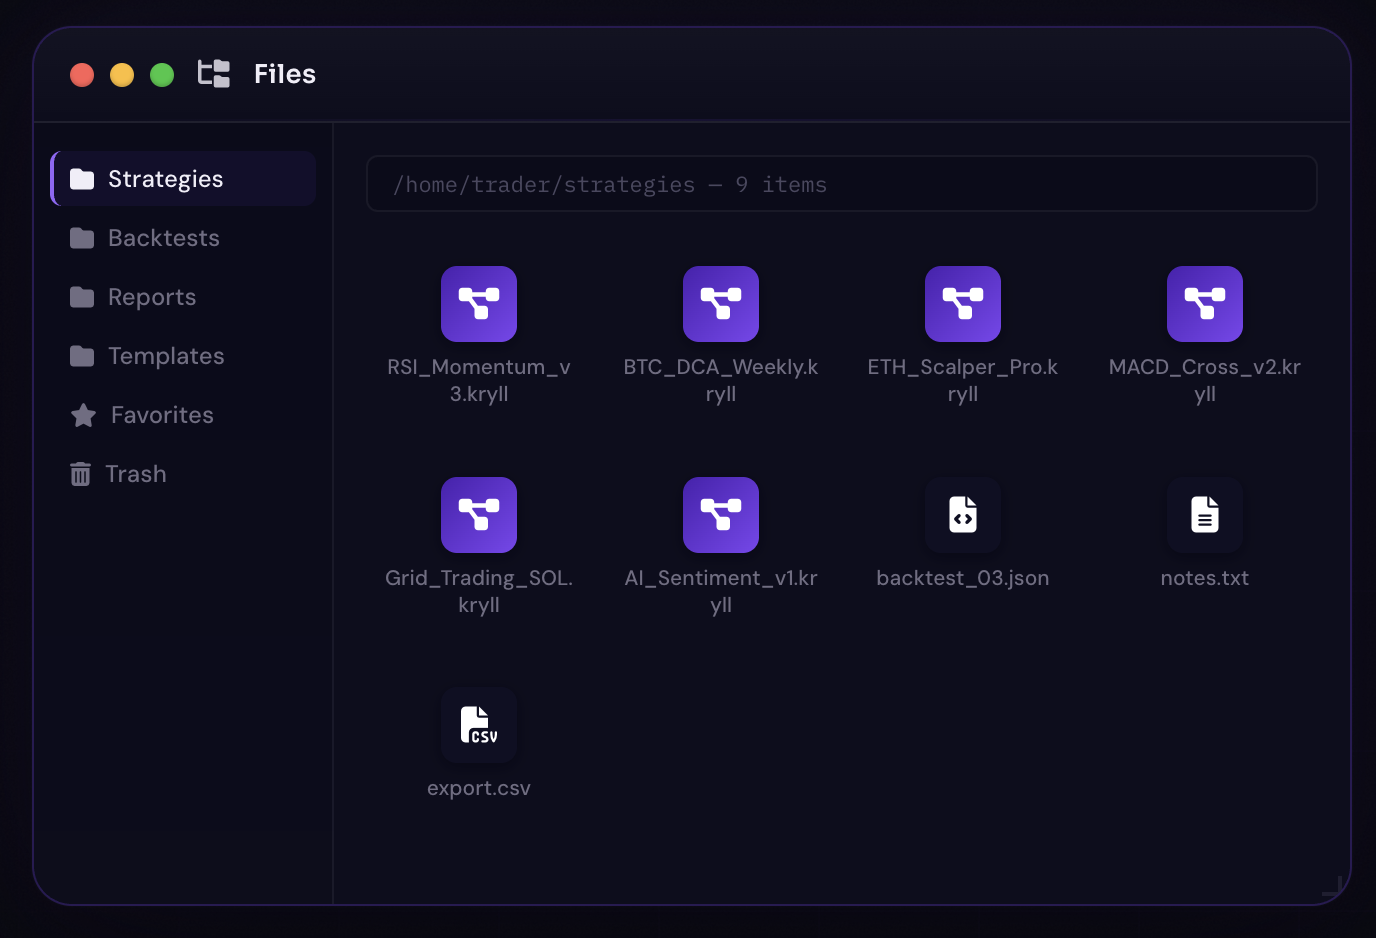The image size is (1376, 938).
Task: Click the notes.txt filename label
Action: pos(1205,577)
